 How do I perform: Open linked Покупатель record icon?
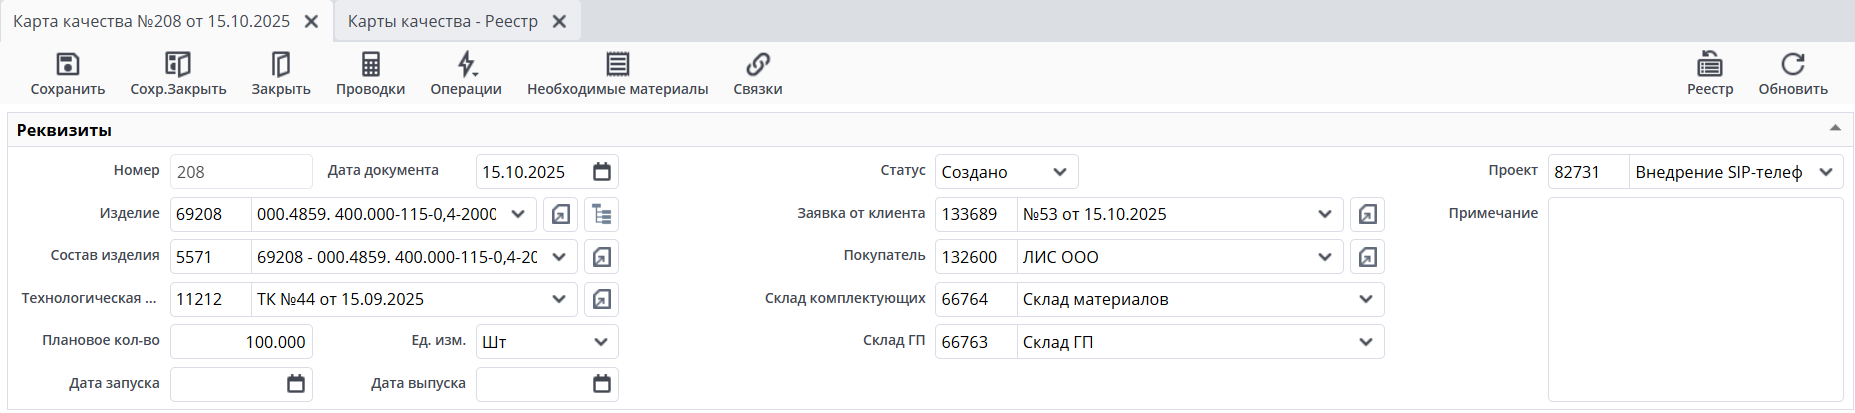[x=1367, y=257]
